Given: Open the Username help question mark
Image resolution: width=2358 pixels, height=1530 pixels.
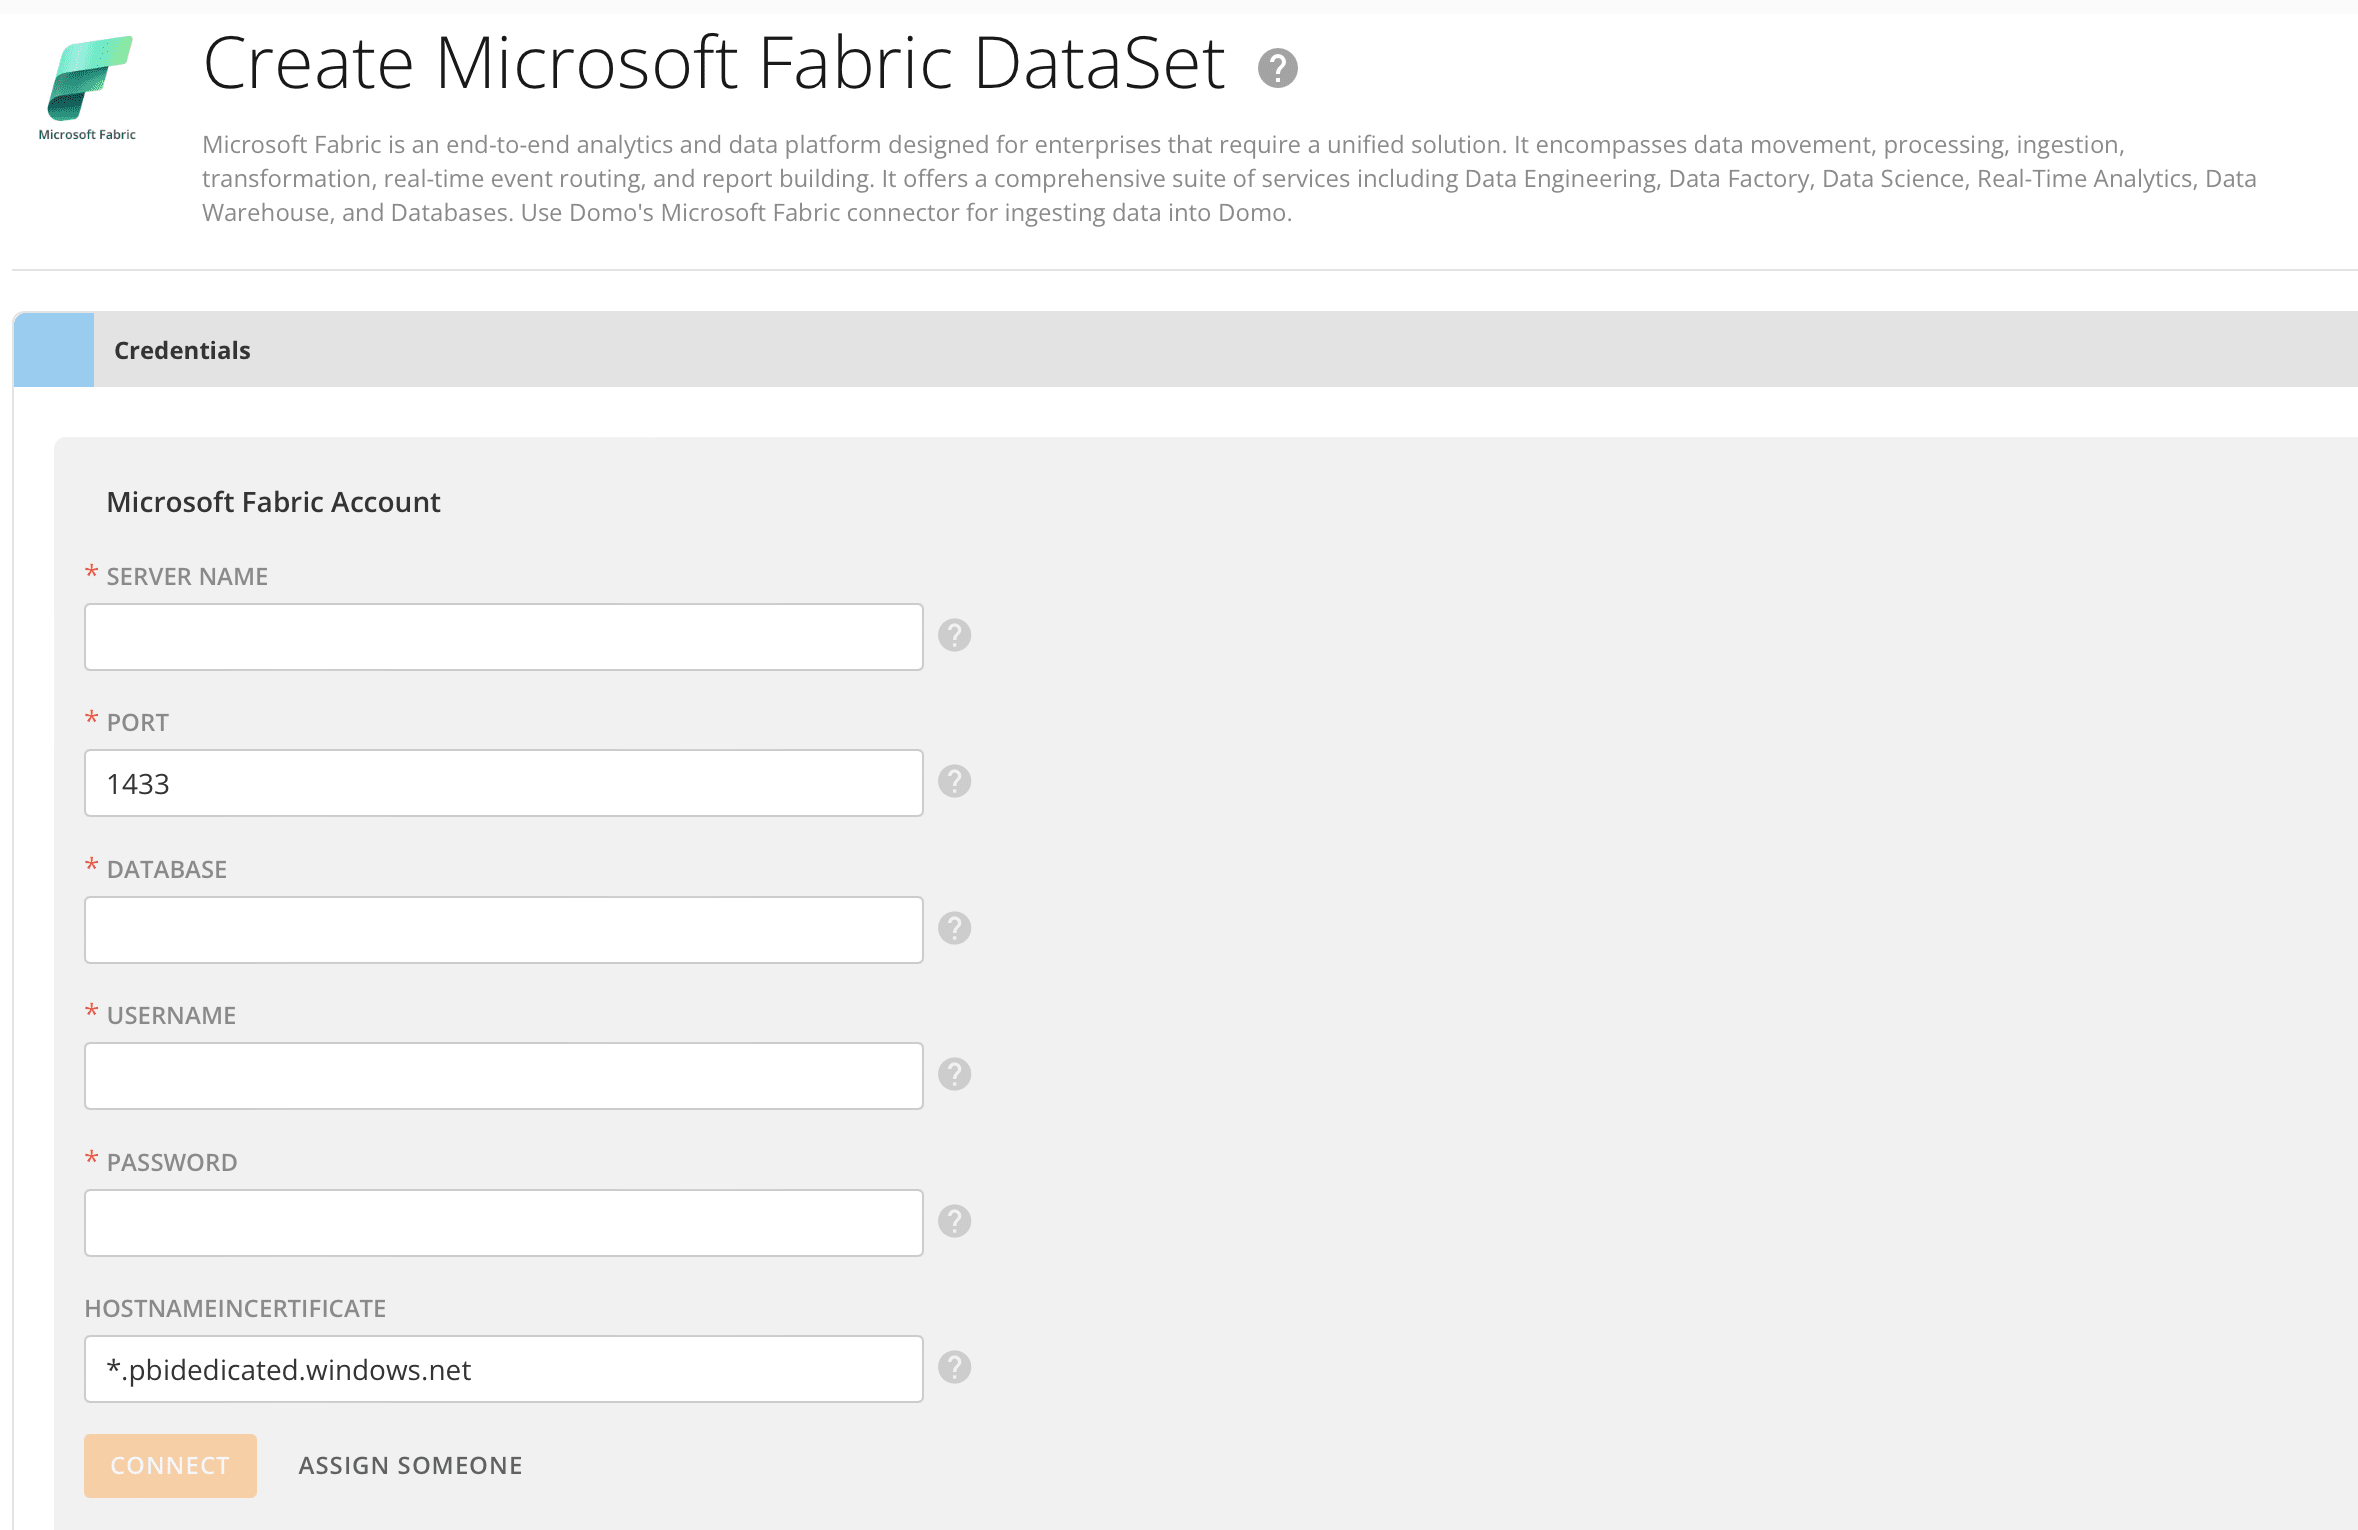Looking at the screenshot, I should 954,1074.
